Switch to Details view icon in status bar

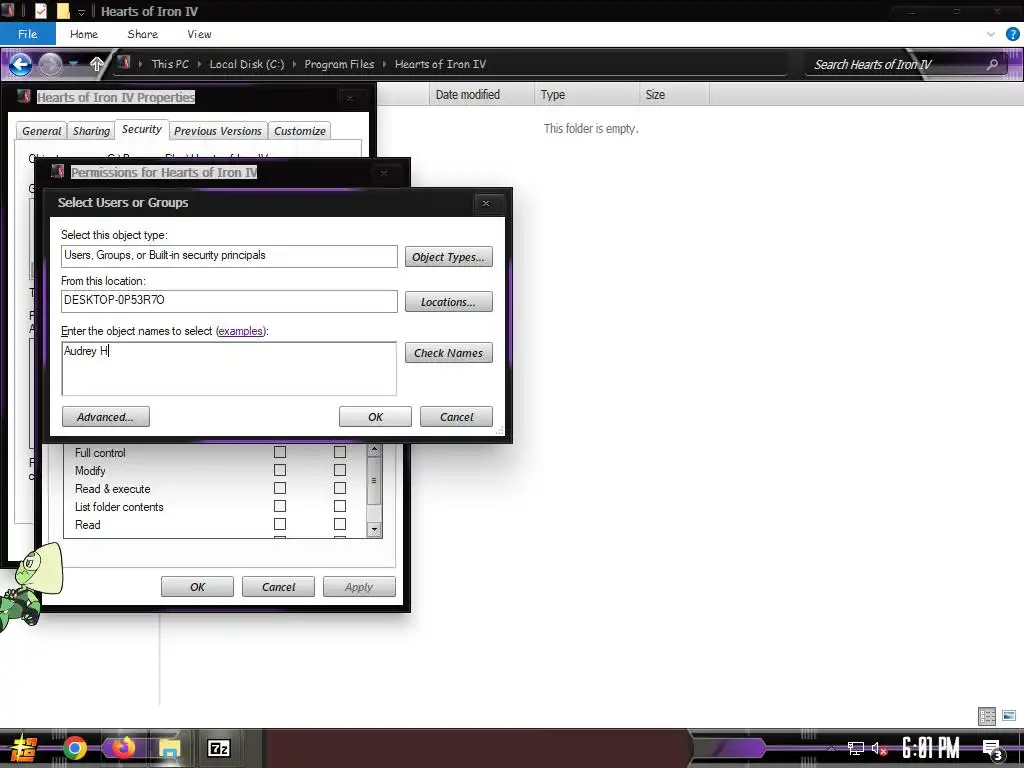pos(987,716)
